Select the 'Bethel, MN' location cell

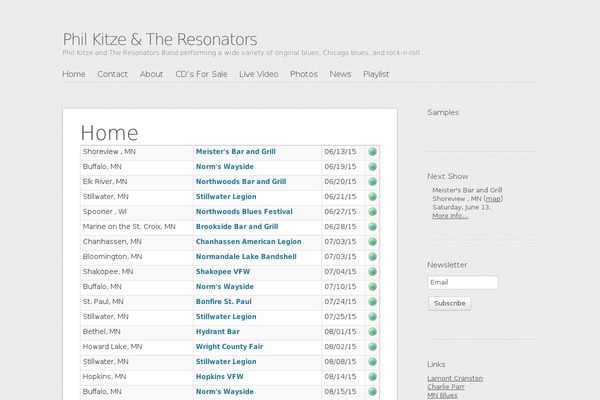[137, 332]
